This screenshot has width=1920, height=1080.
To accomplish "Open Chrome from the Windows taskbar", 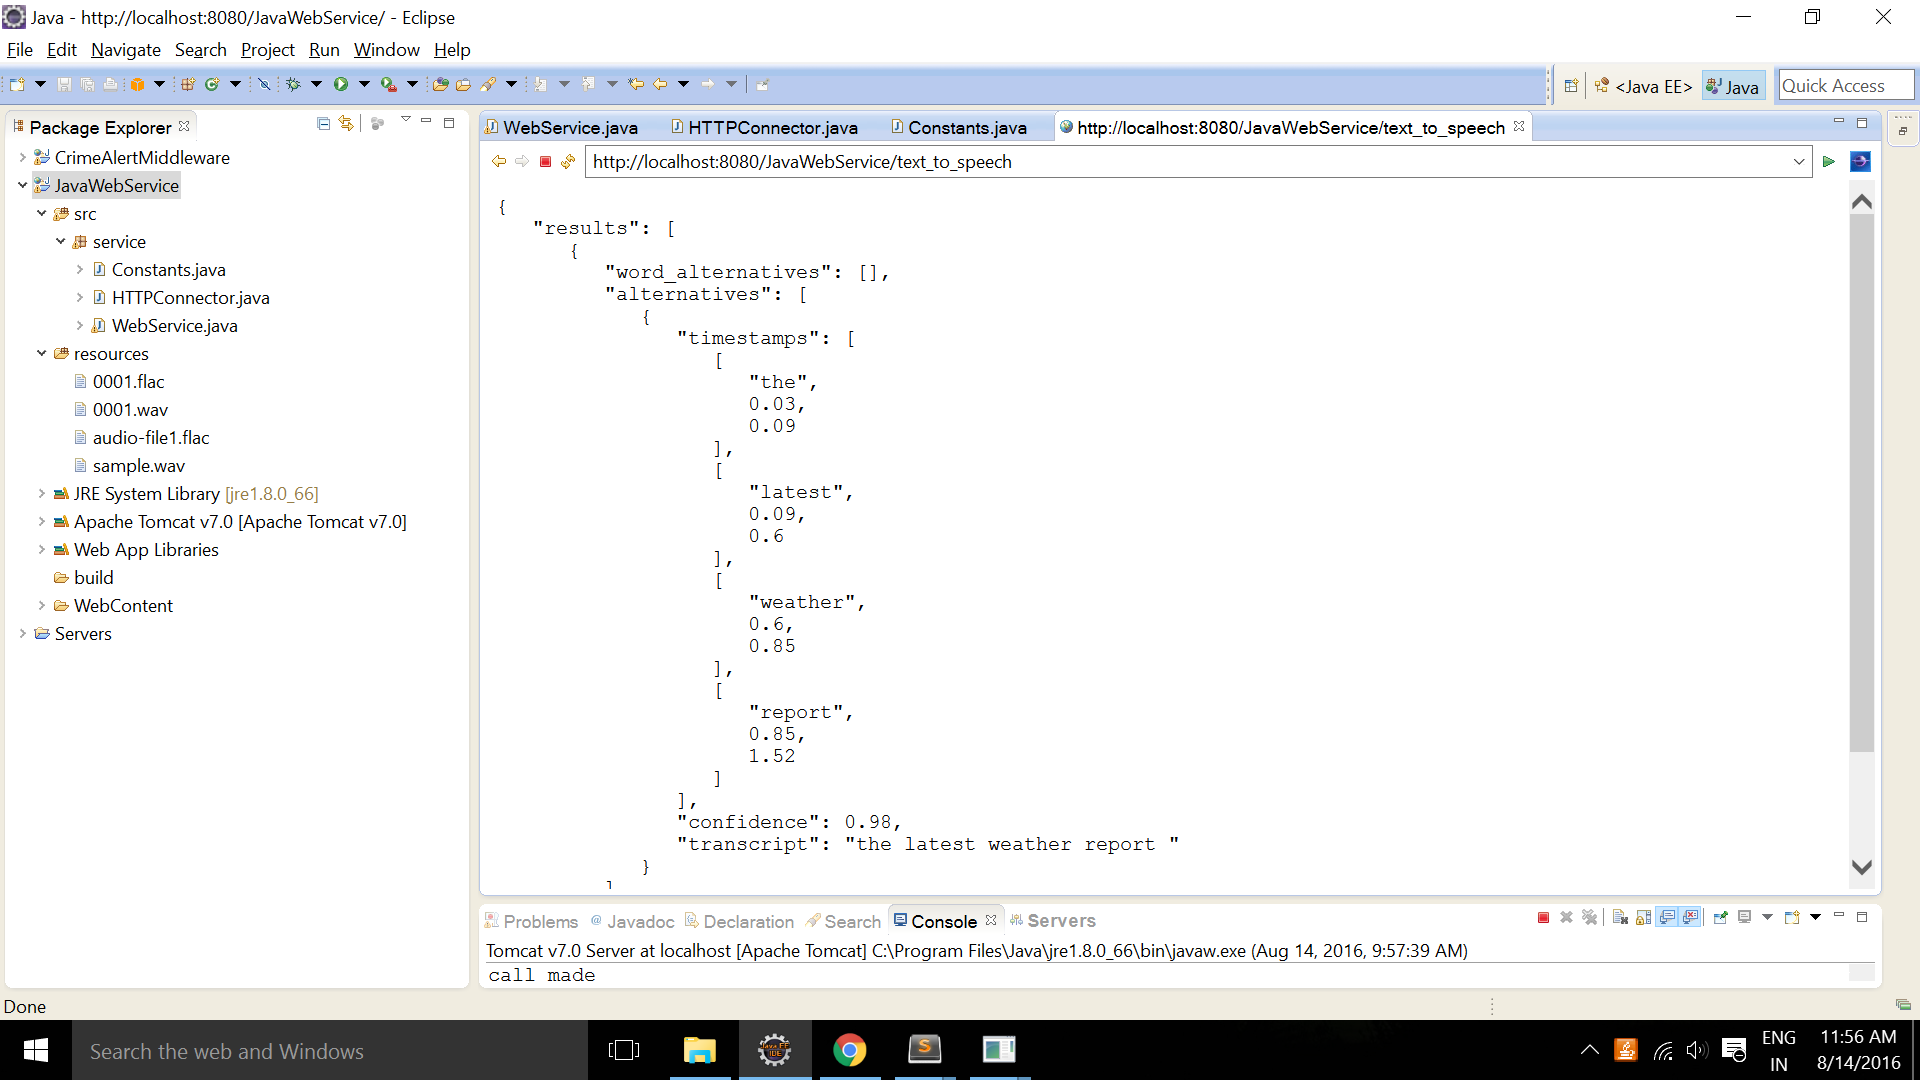I will pyautogui.click(x=849, y=1050).
